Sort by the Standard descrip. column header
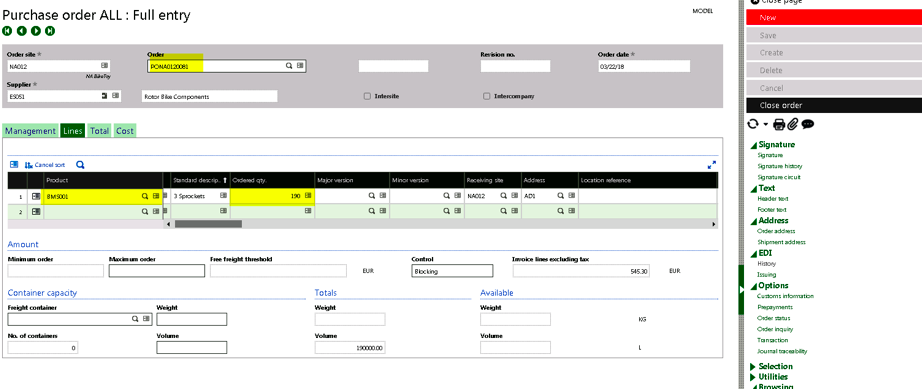The width and height of the screenshot is (923, 390). pyautogui.click(x=199, y=180)
